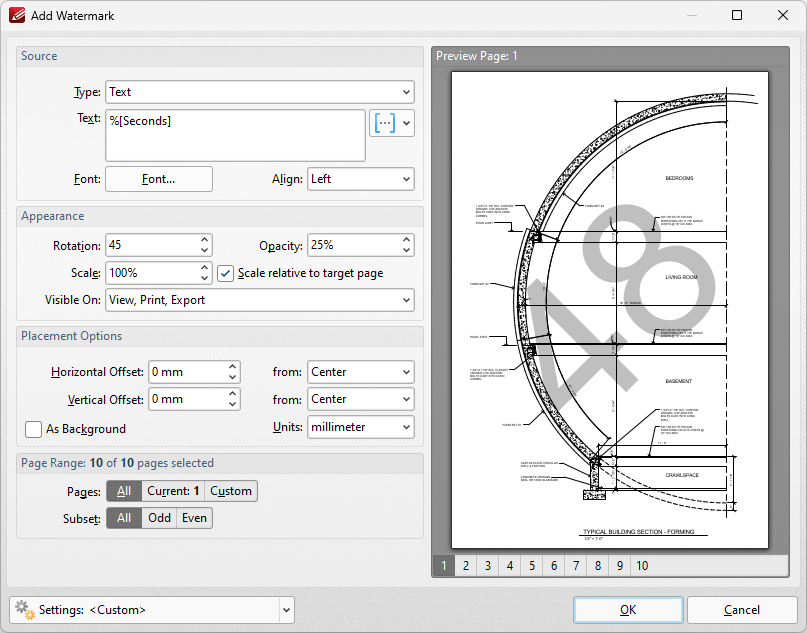Increase Horizontal Offset with up arrow
Viewport: 807px width, 633px height.
233,366
